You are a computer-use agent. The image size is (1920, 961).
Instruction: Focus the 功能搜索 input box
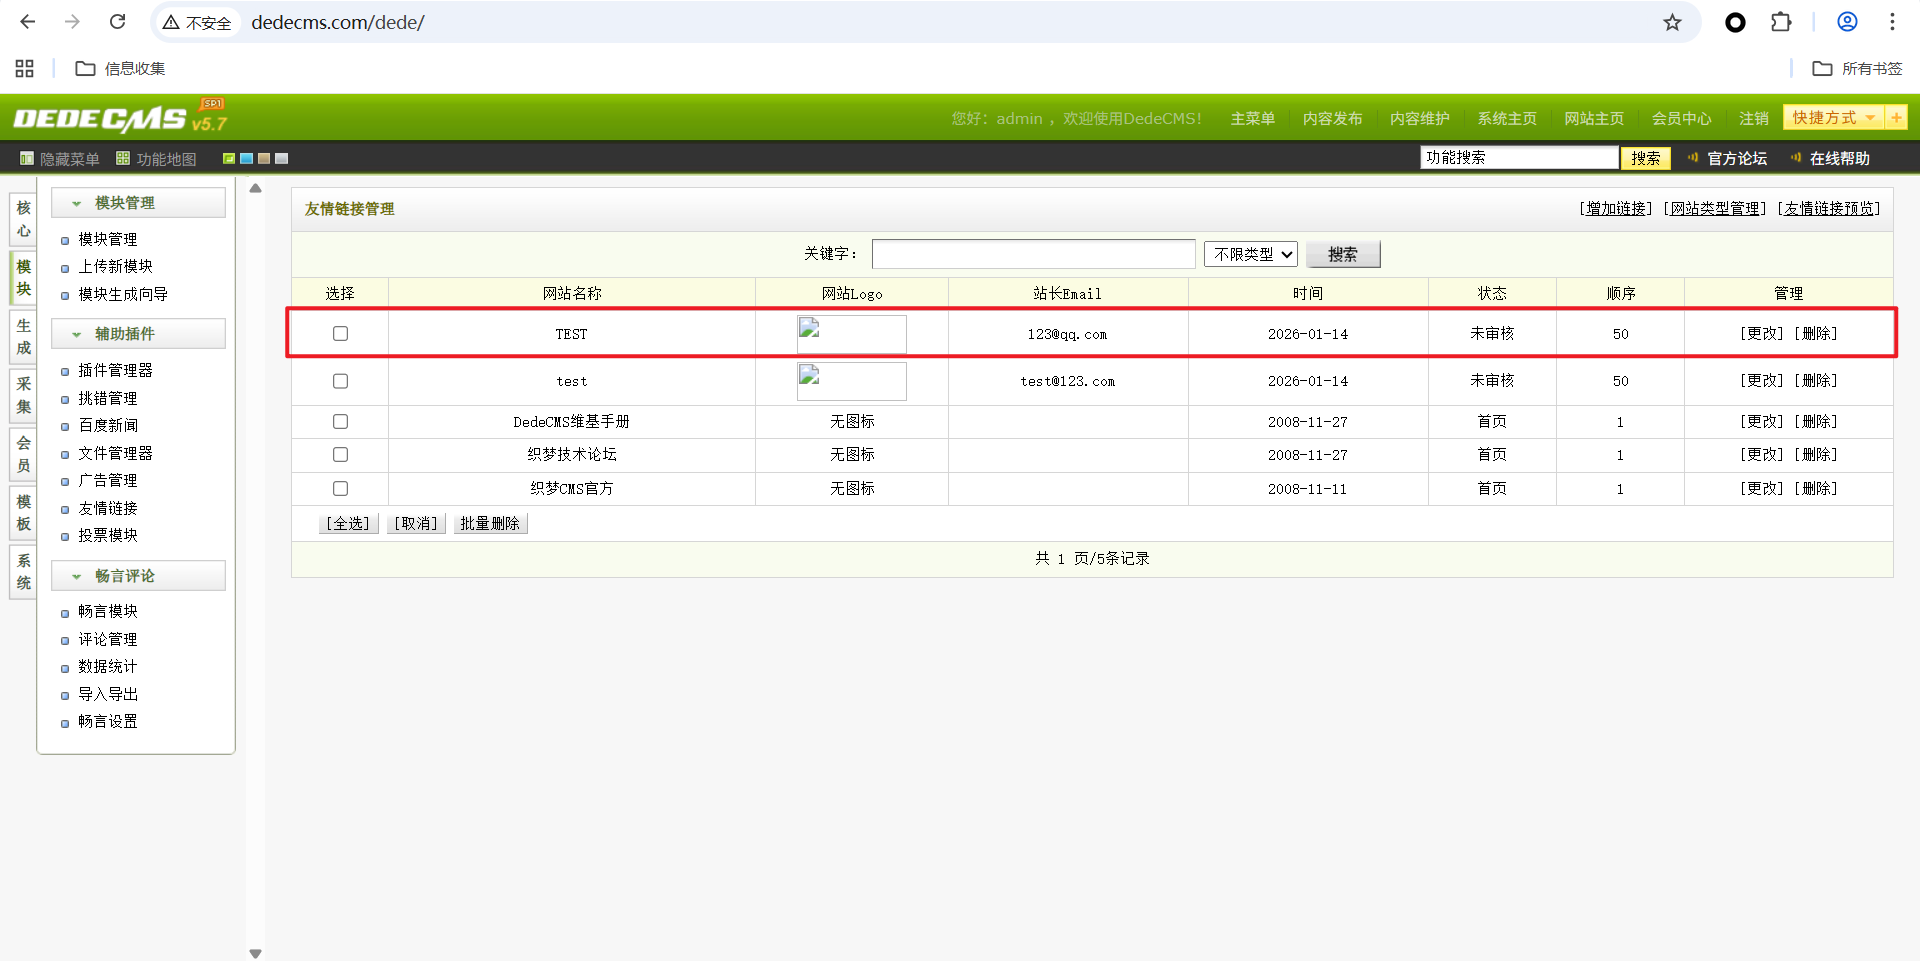pyautogui.click(x=1519, y=158)
